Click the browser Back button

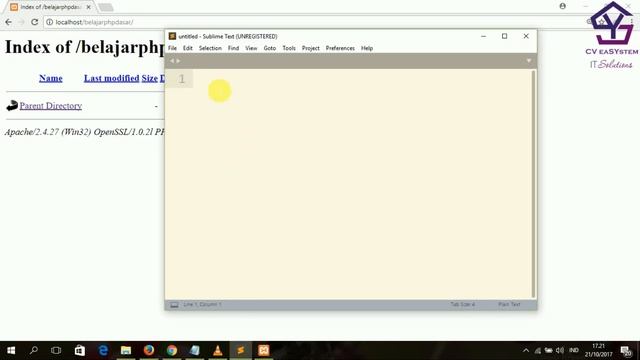click(x=9, y=22)
